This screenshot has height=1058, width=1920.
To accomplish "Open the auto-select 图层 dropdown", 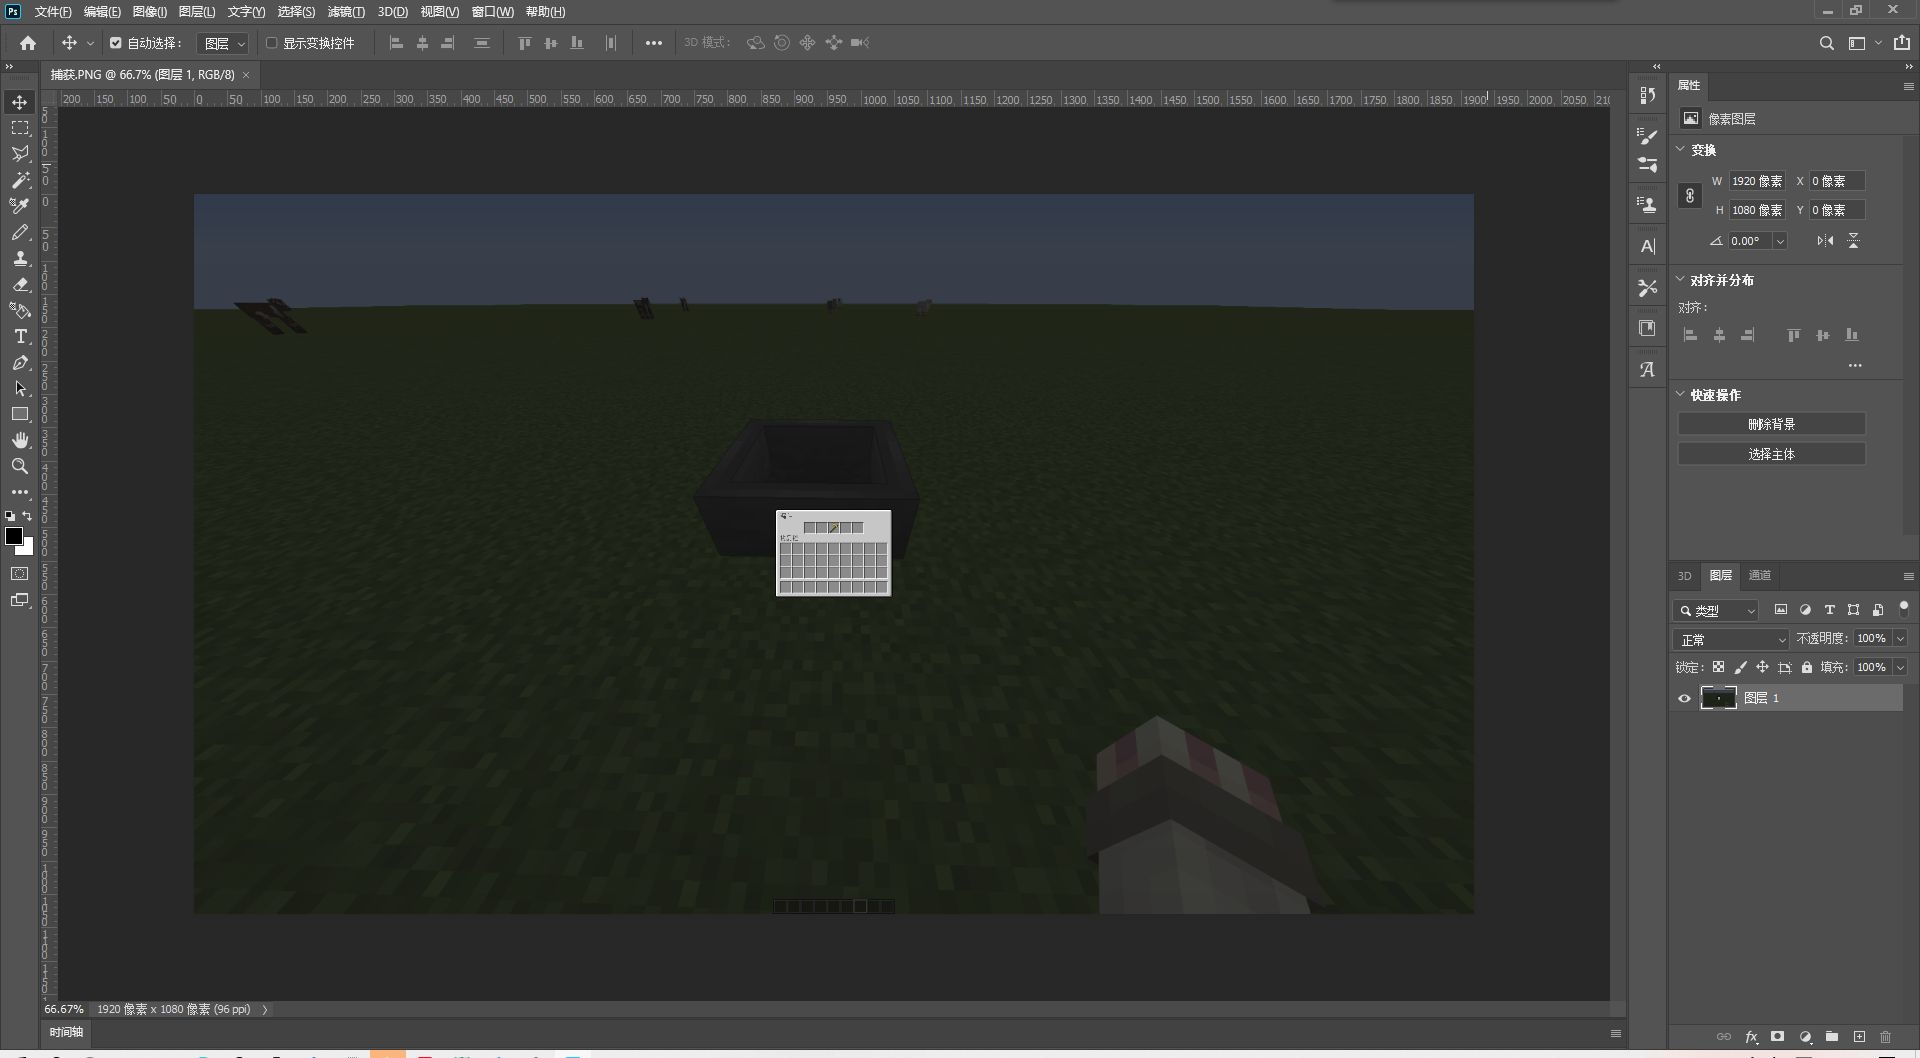I will [x=222, y=43].
